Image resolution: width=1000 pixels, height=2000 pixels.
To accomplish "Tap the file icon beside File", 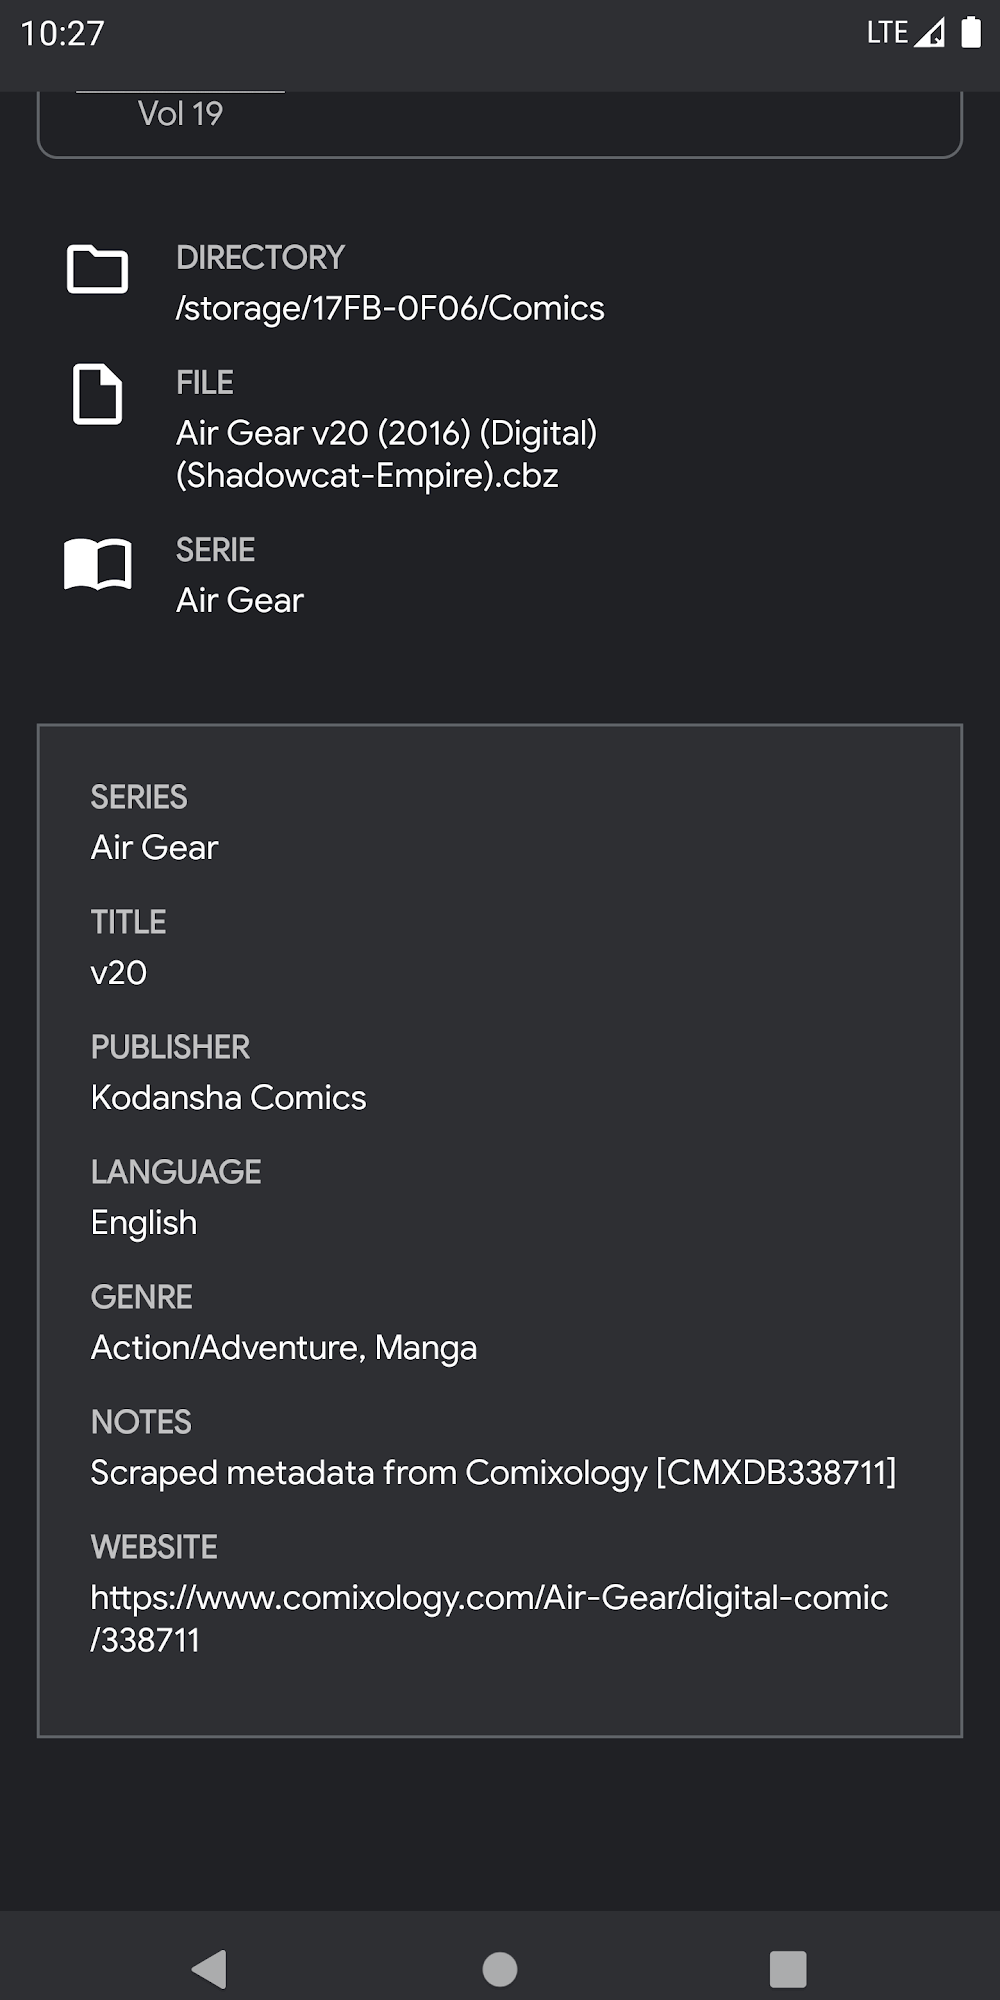I will point(97,394).
